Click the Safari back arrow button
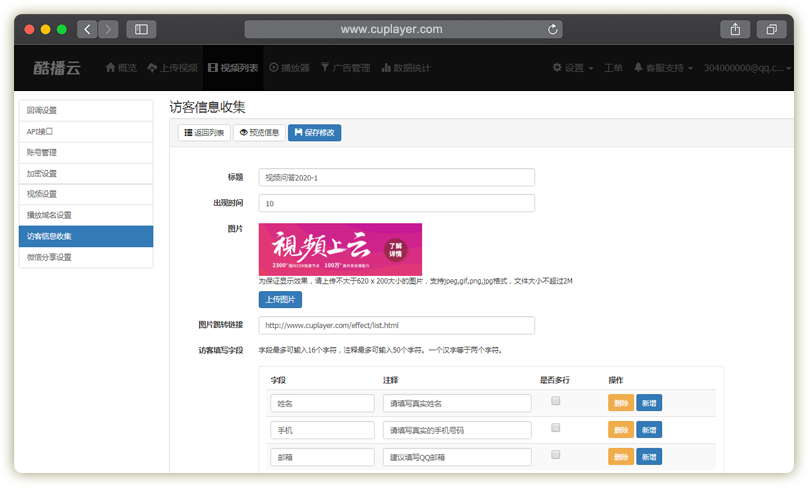Viewport: 810px width, 488px height. 87,30
